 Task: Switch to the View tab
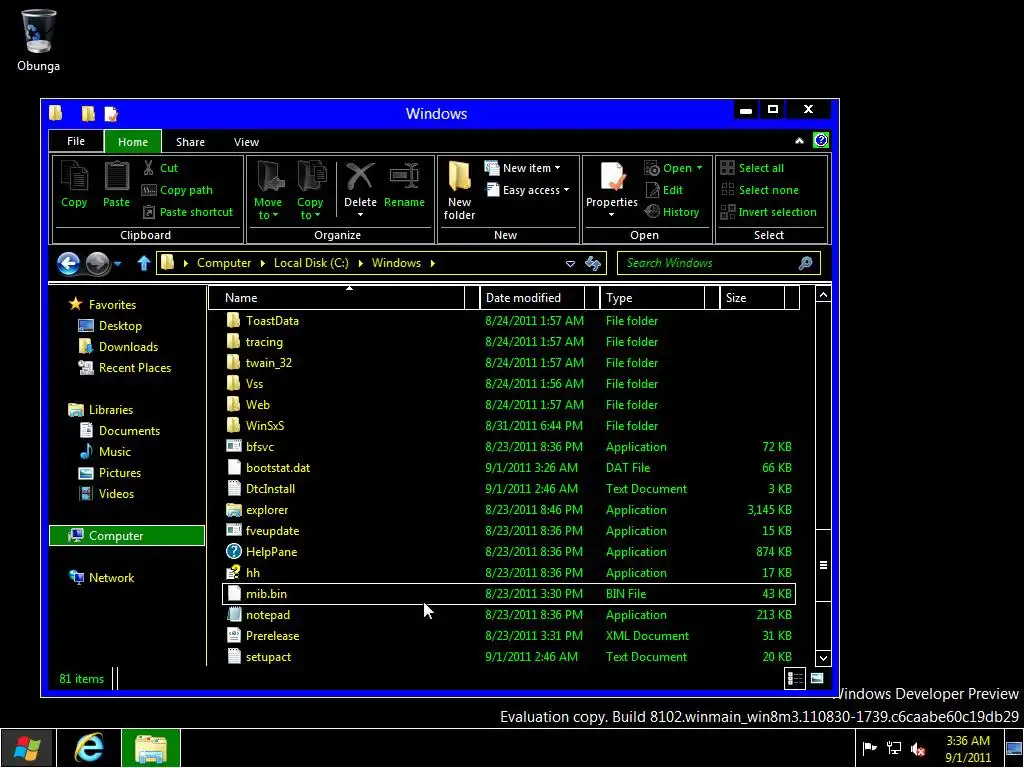tap(246, 142)
